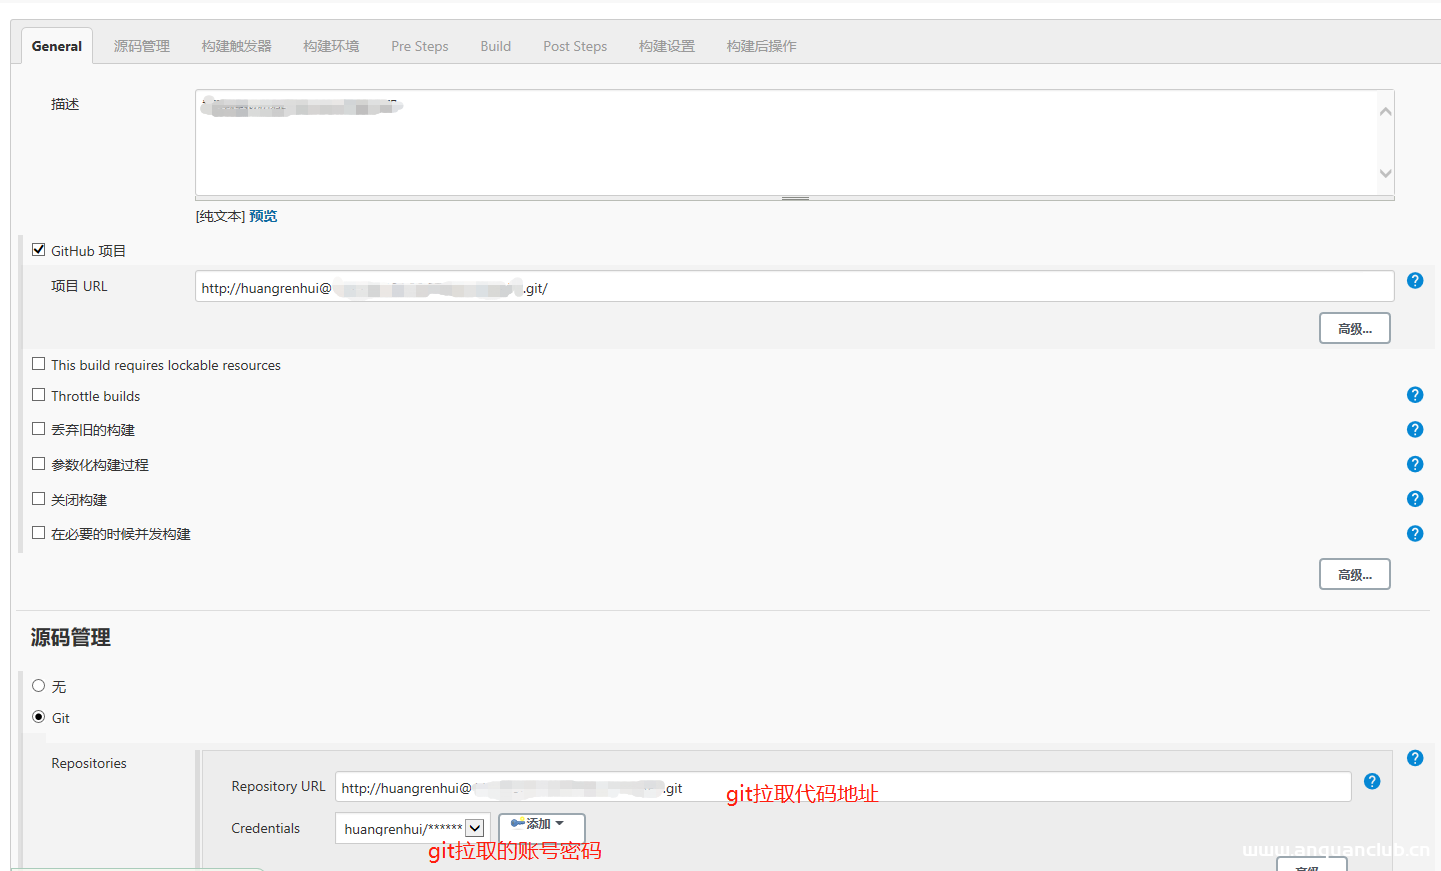Switch to the Post Steps tab
1441x871 pixels.
(x=575, y=46)
